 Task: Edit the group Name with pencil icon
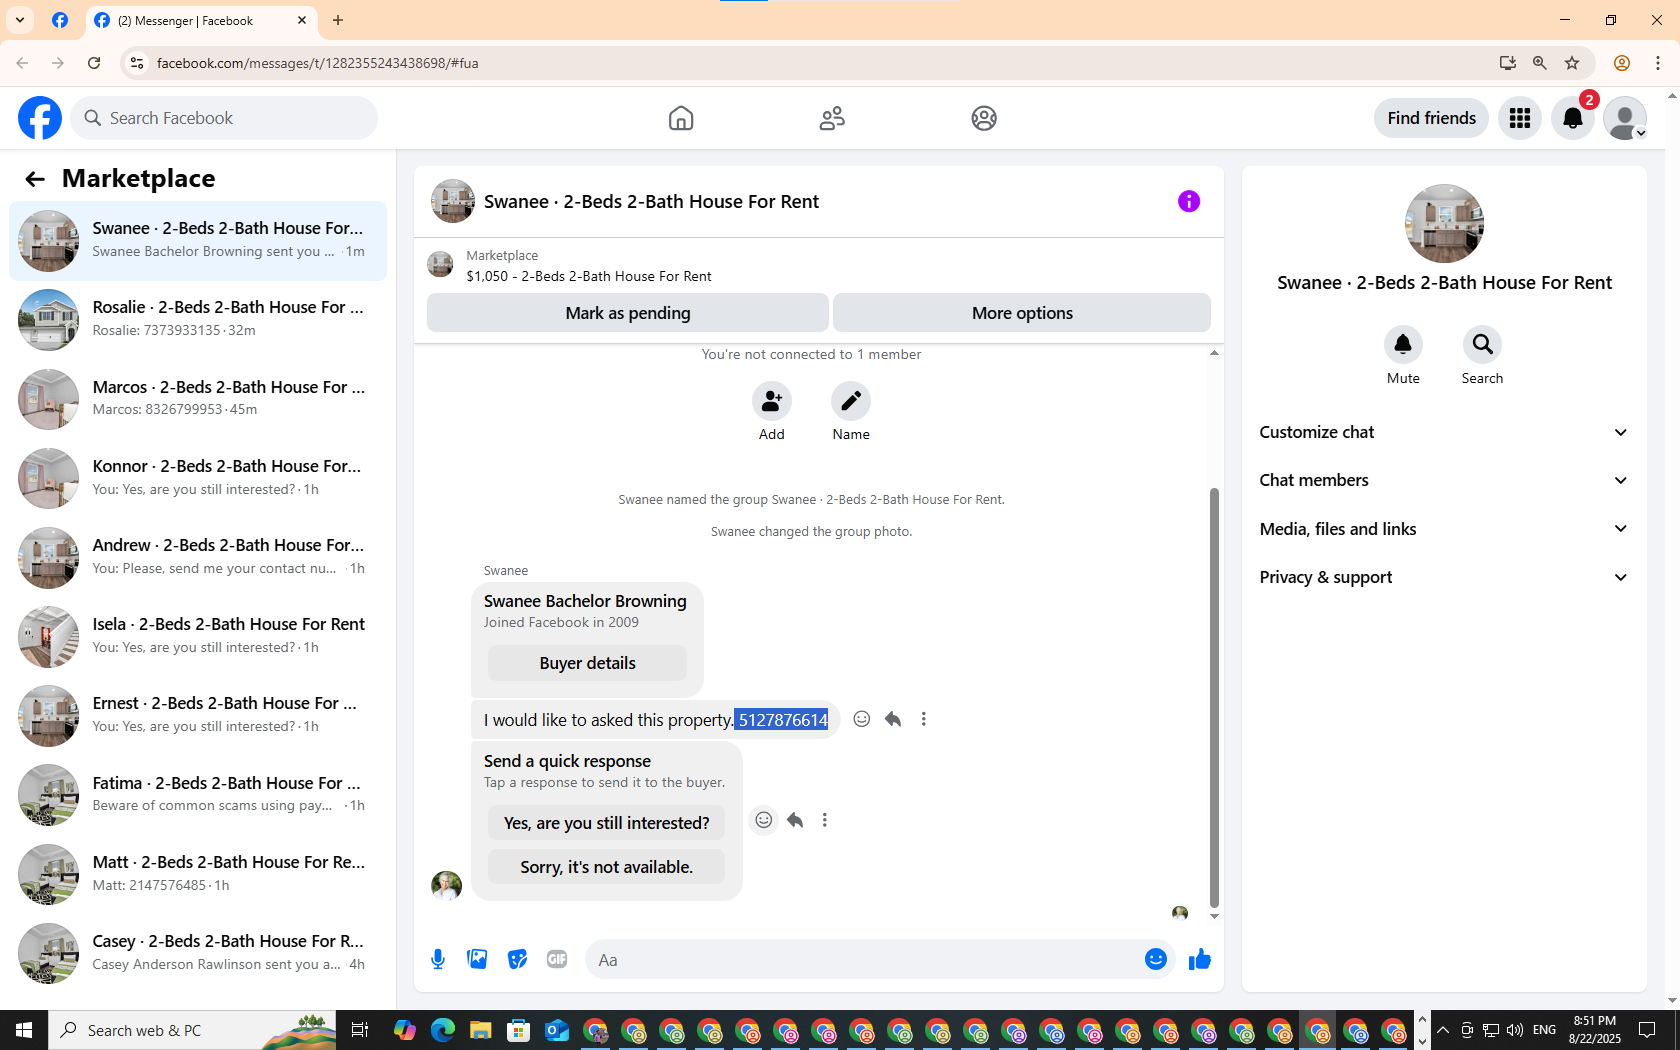tap(851, 401)
